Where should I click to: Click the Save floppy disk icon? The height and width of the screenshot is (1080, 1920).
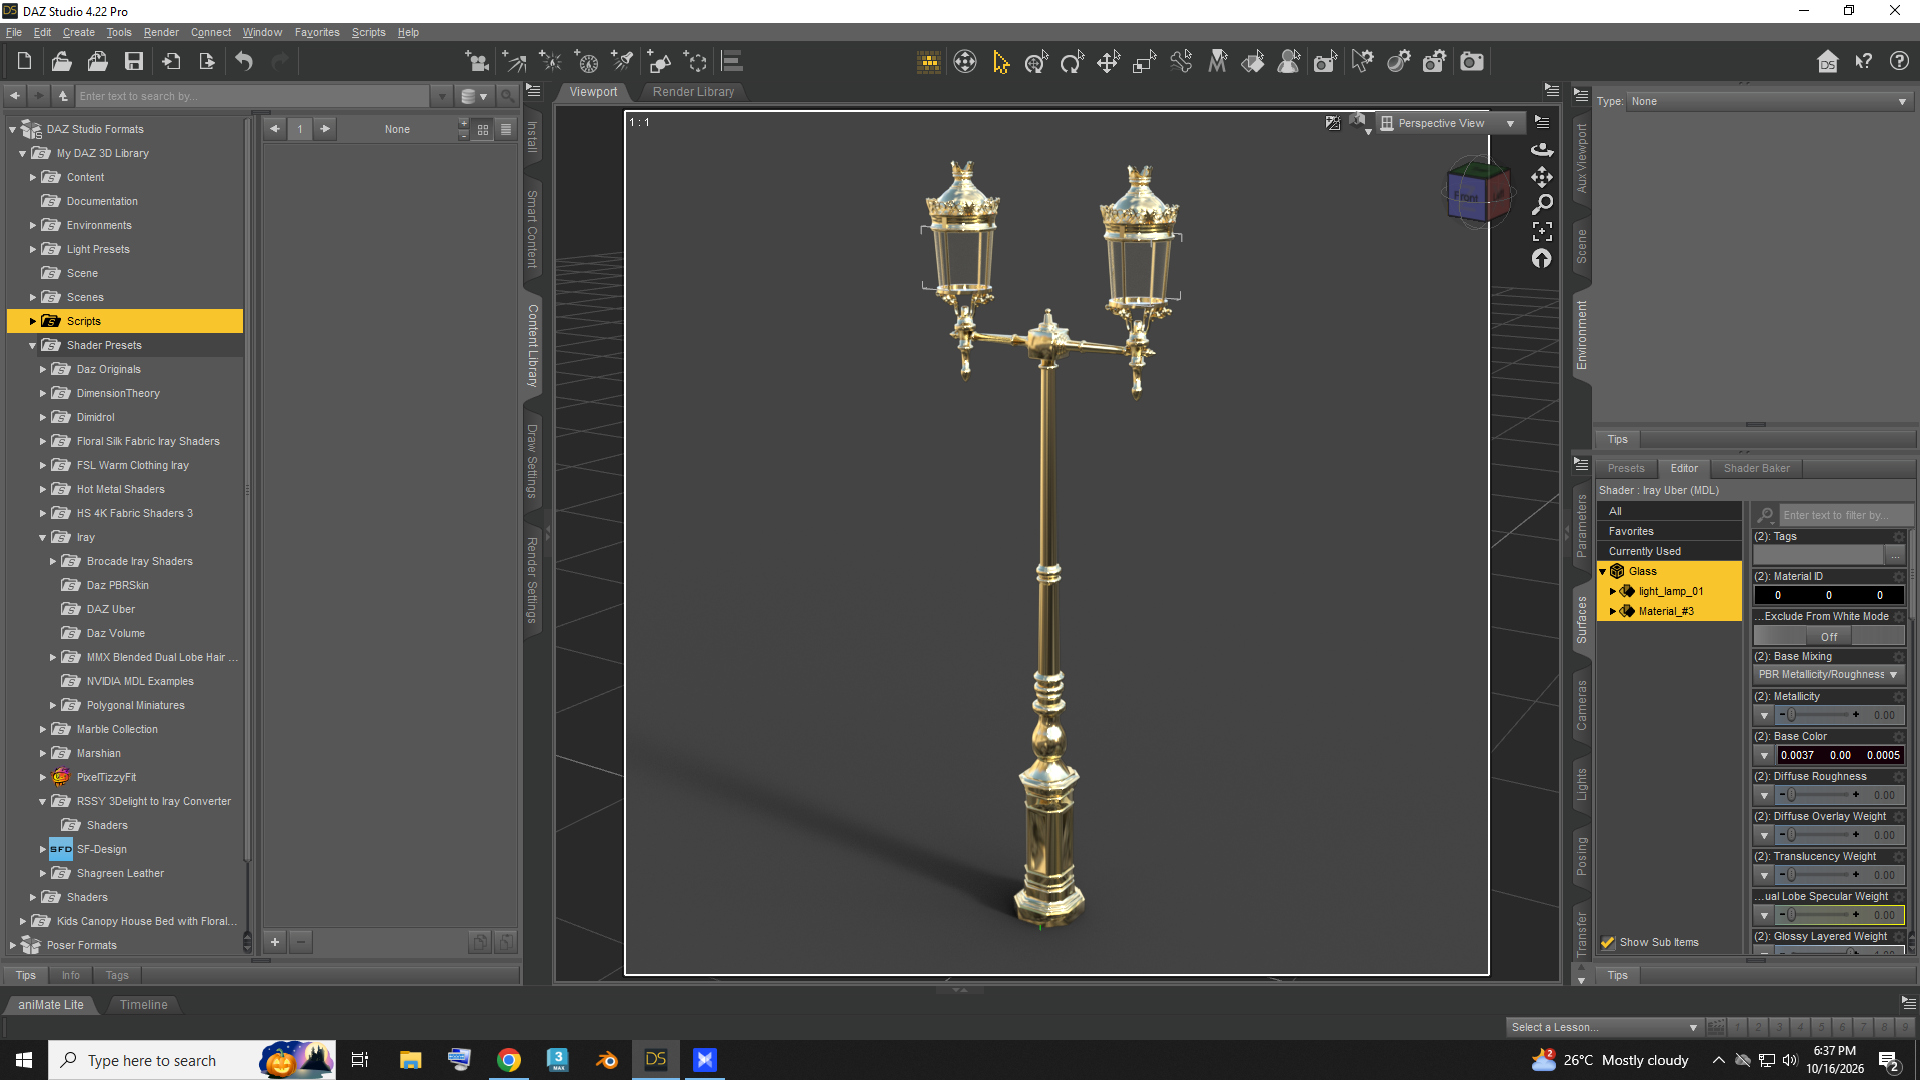pyautogui.click(x=133, y=62)
